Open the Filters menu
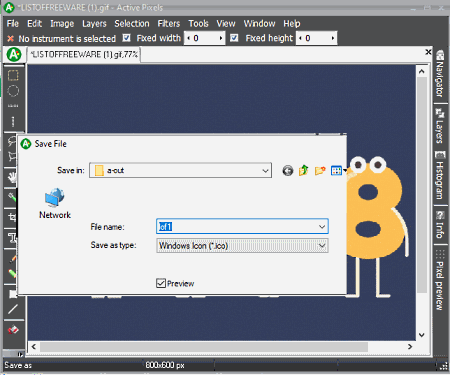The width and height of the screenshot is (450, 375). tap(169, 24)
